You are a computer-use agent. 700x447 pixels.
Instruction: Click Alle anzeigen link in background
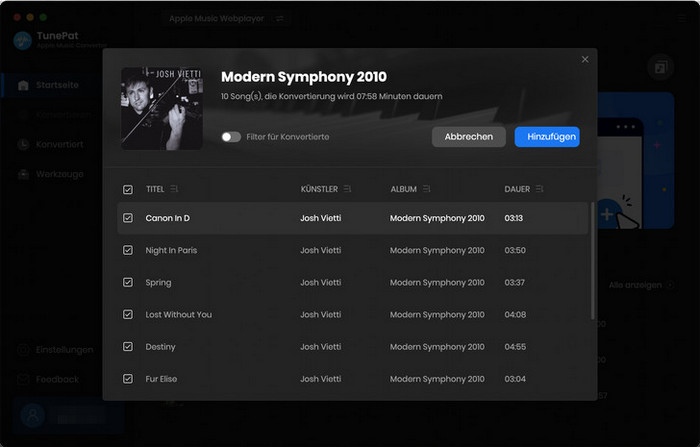(635, 285)
